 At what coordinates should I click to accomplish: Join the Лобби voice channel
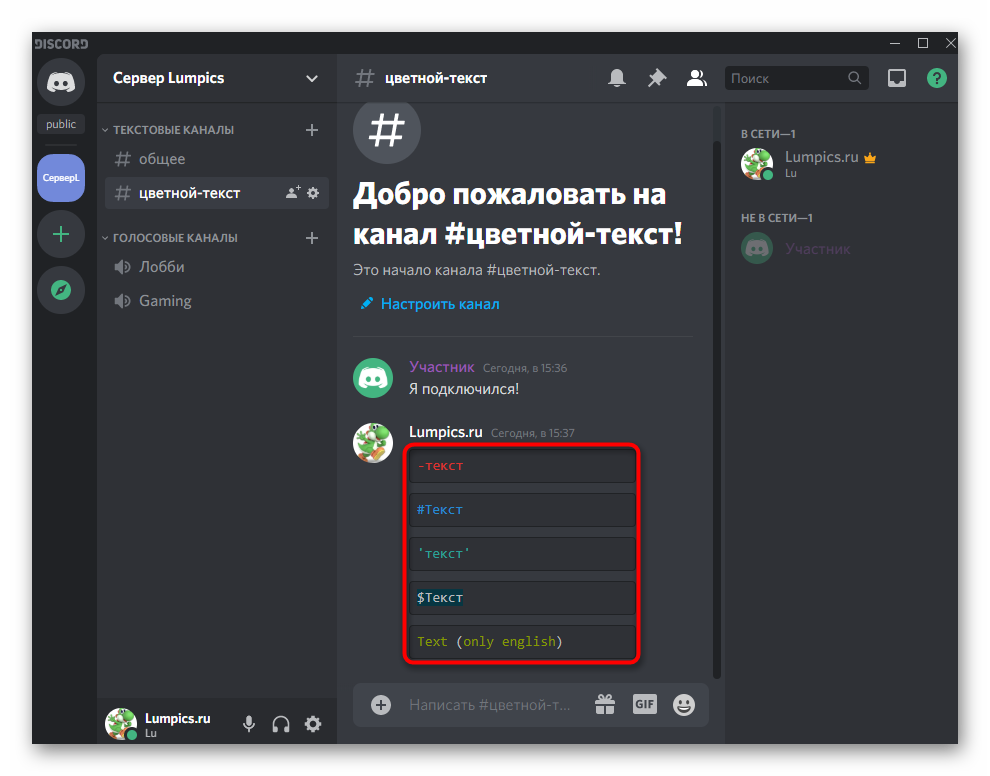(x=162, y=267)
